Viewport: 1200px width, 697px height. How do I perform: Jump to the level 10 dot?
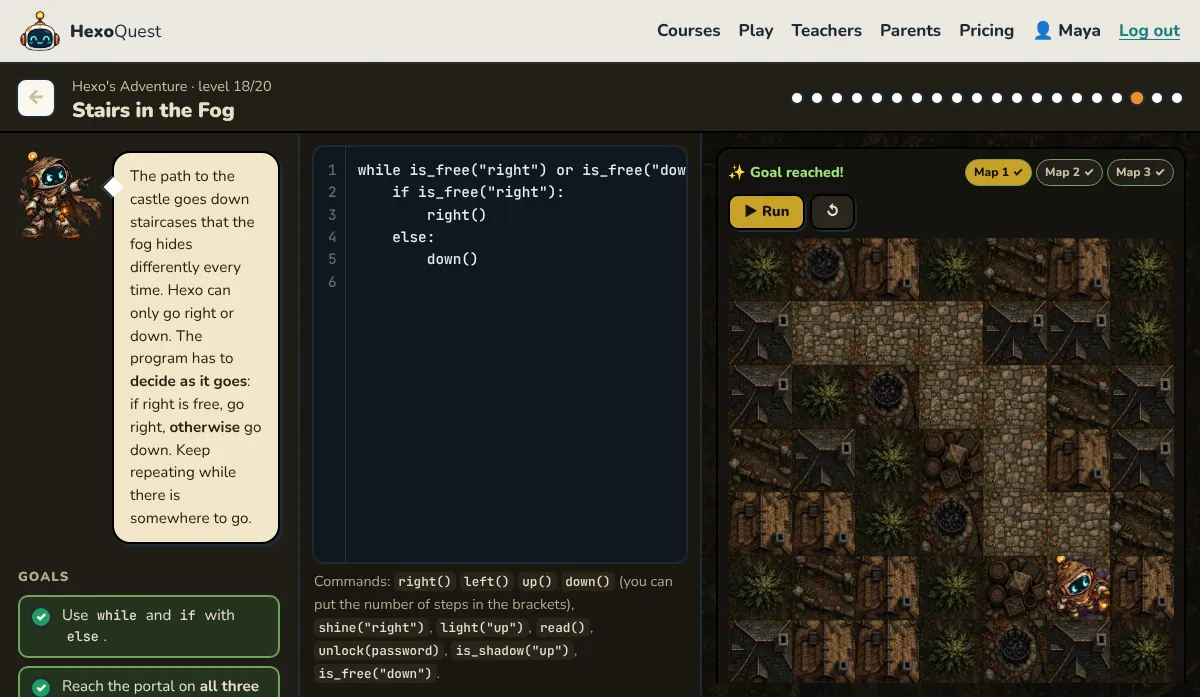[x=977, y=98]
